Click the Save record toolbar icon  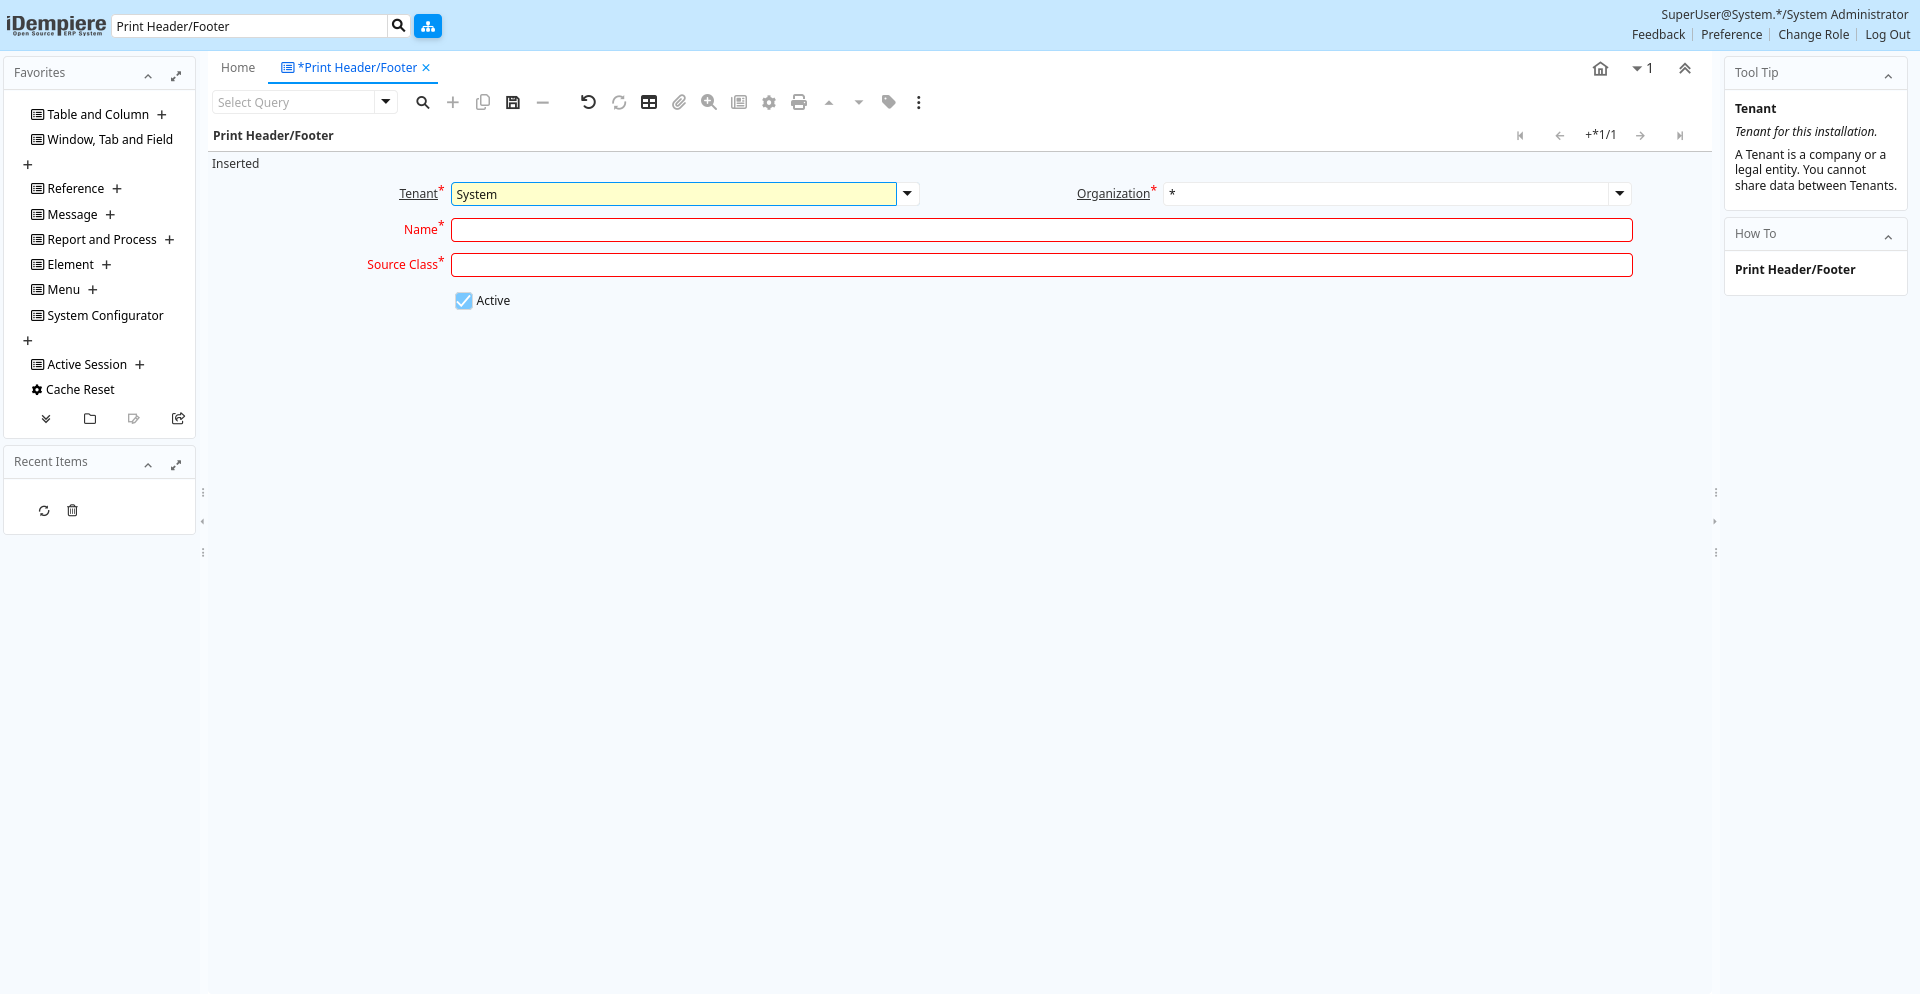pyautogui.click(x=513, y=102)
